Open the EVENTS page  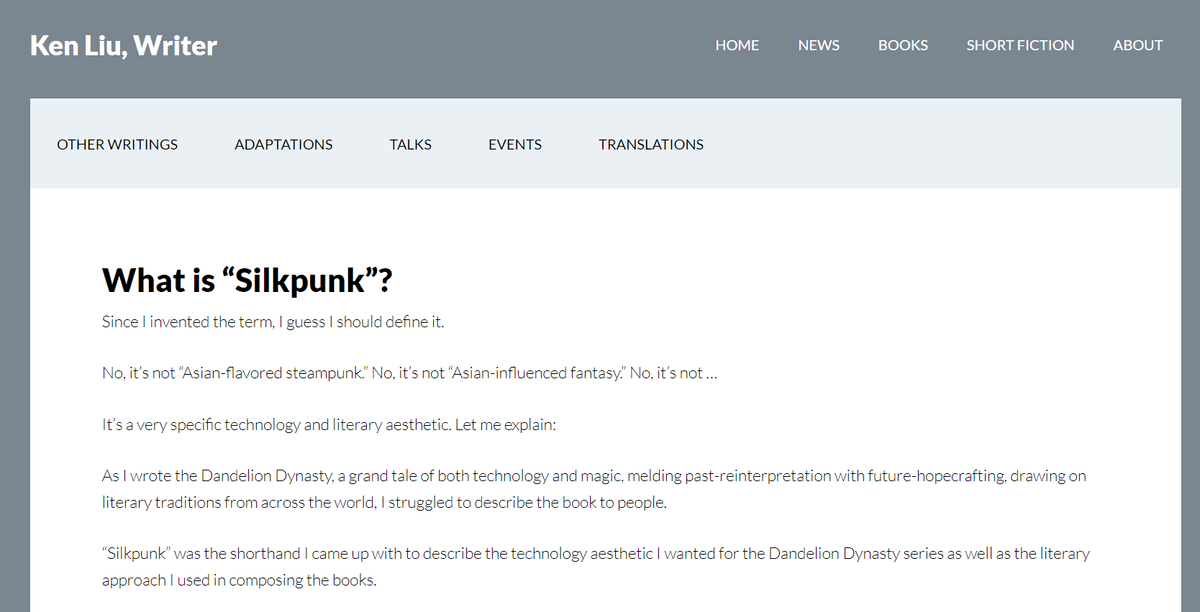(x=514, y=144)
